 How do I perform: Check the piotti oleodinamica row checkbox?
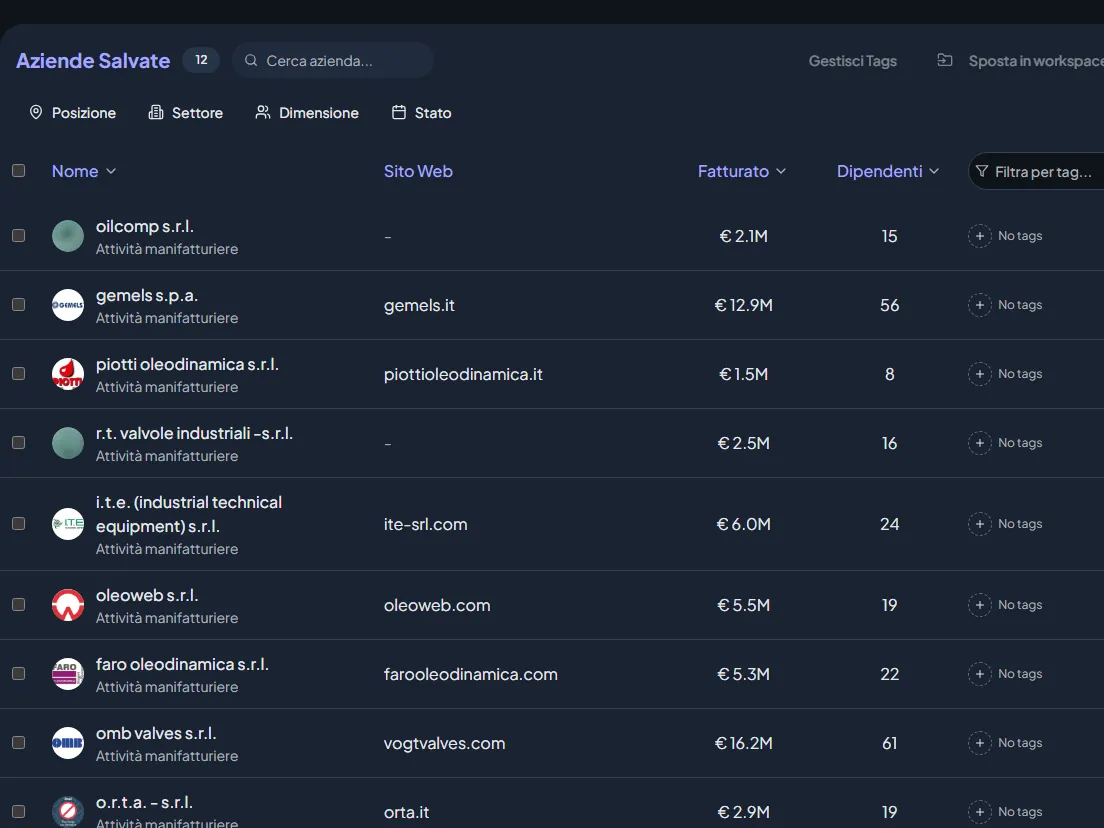18,373
